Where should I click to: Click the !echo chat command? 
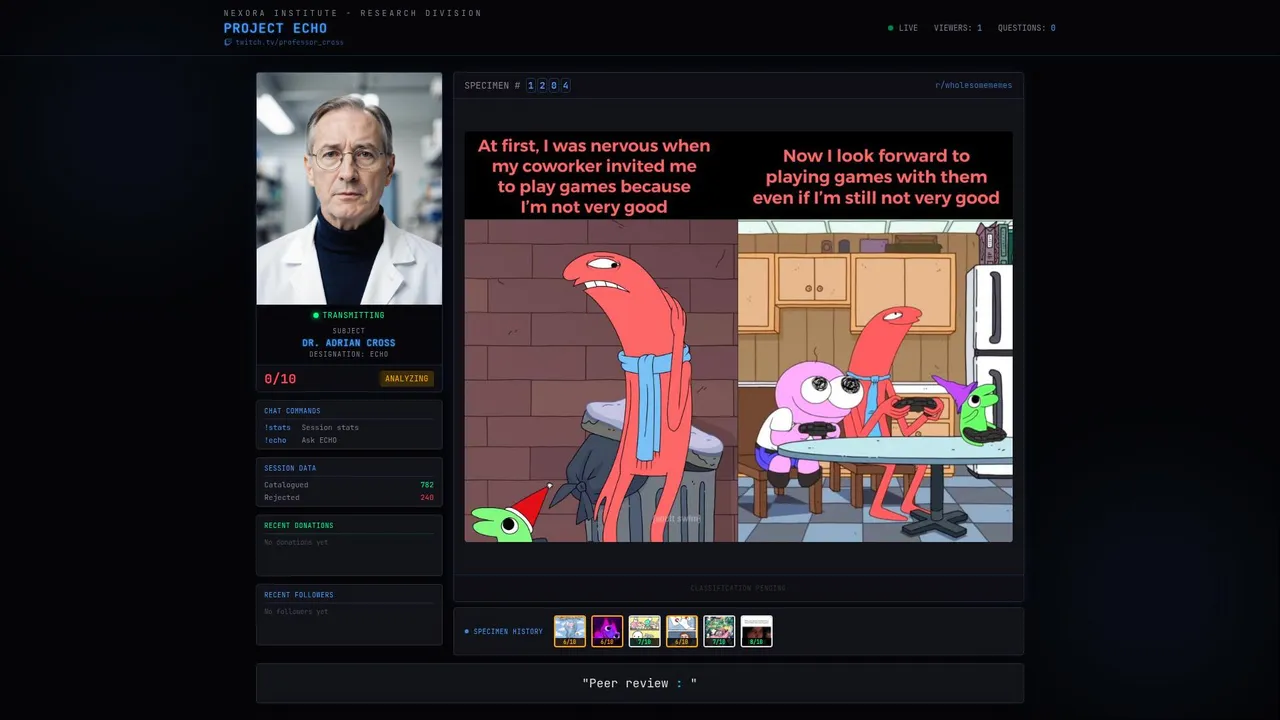[275, 440]
